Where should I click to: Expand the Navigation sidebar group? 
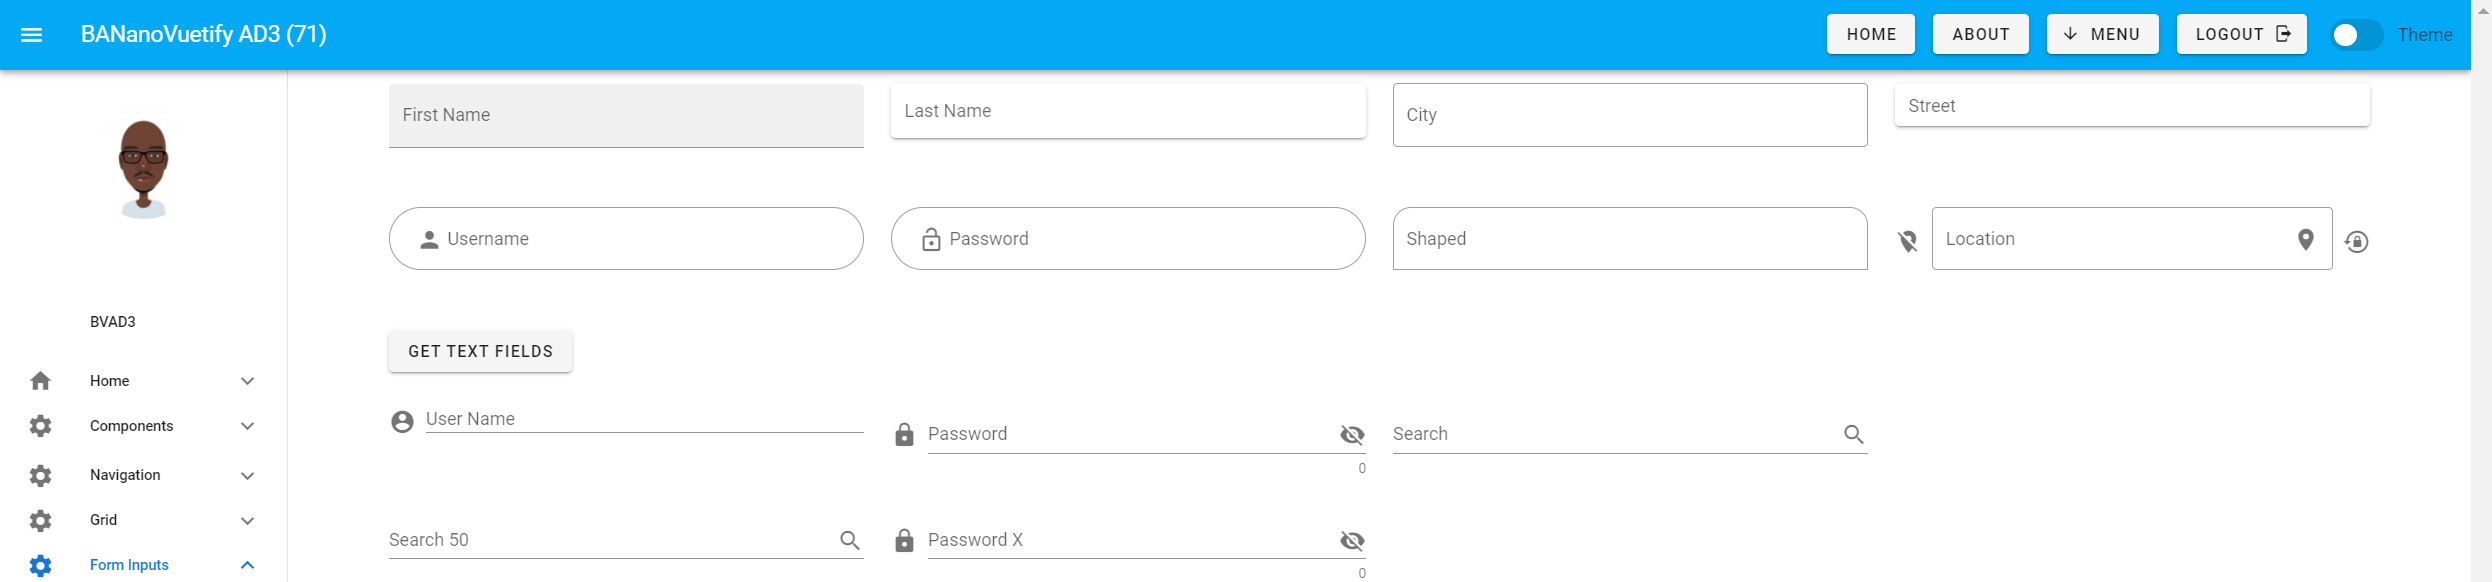247,475
